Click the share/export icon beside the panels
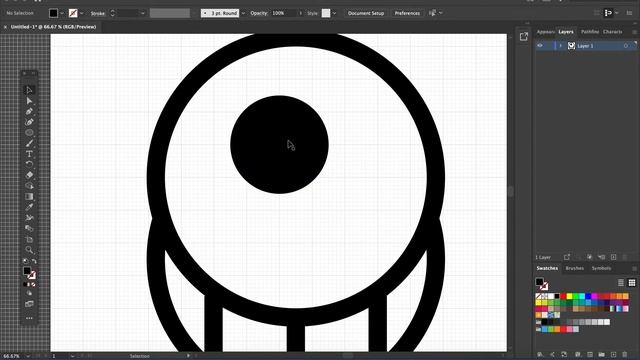Viewport: 640px width, 360px height. coord(524,37)
